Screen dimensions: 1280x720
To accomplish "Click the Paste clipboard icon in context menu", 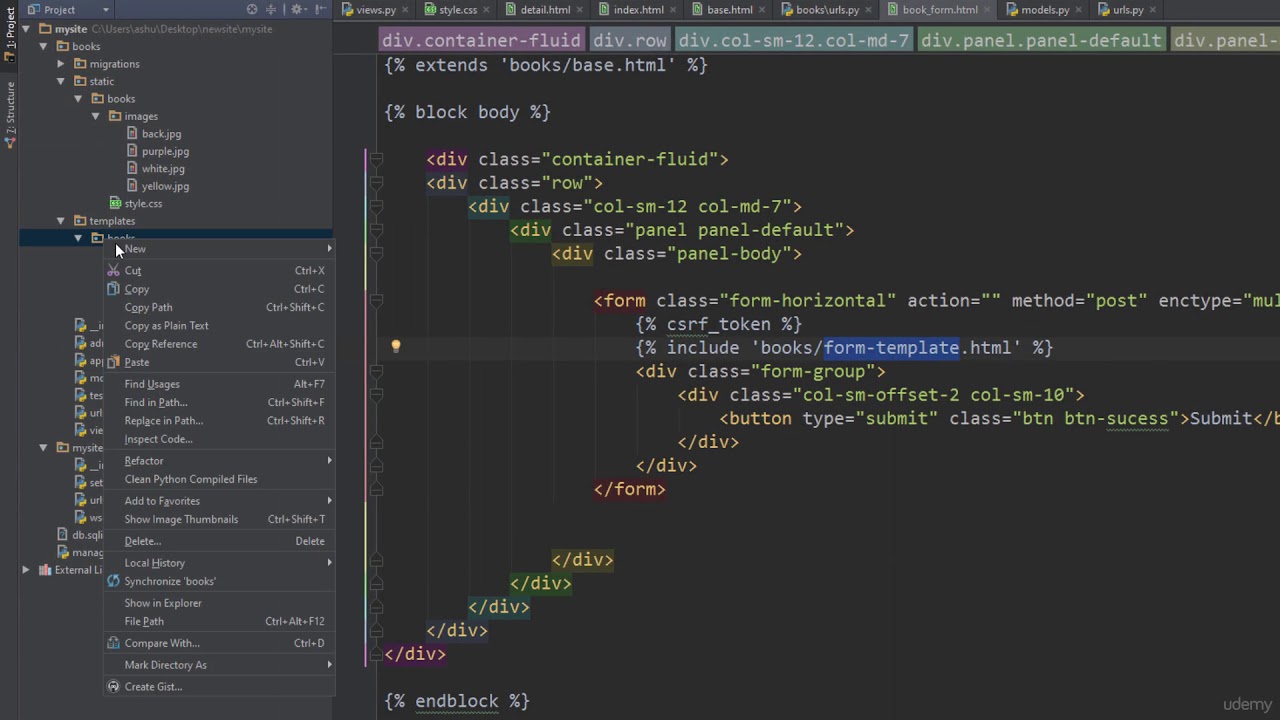I will pos(113,362).
